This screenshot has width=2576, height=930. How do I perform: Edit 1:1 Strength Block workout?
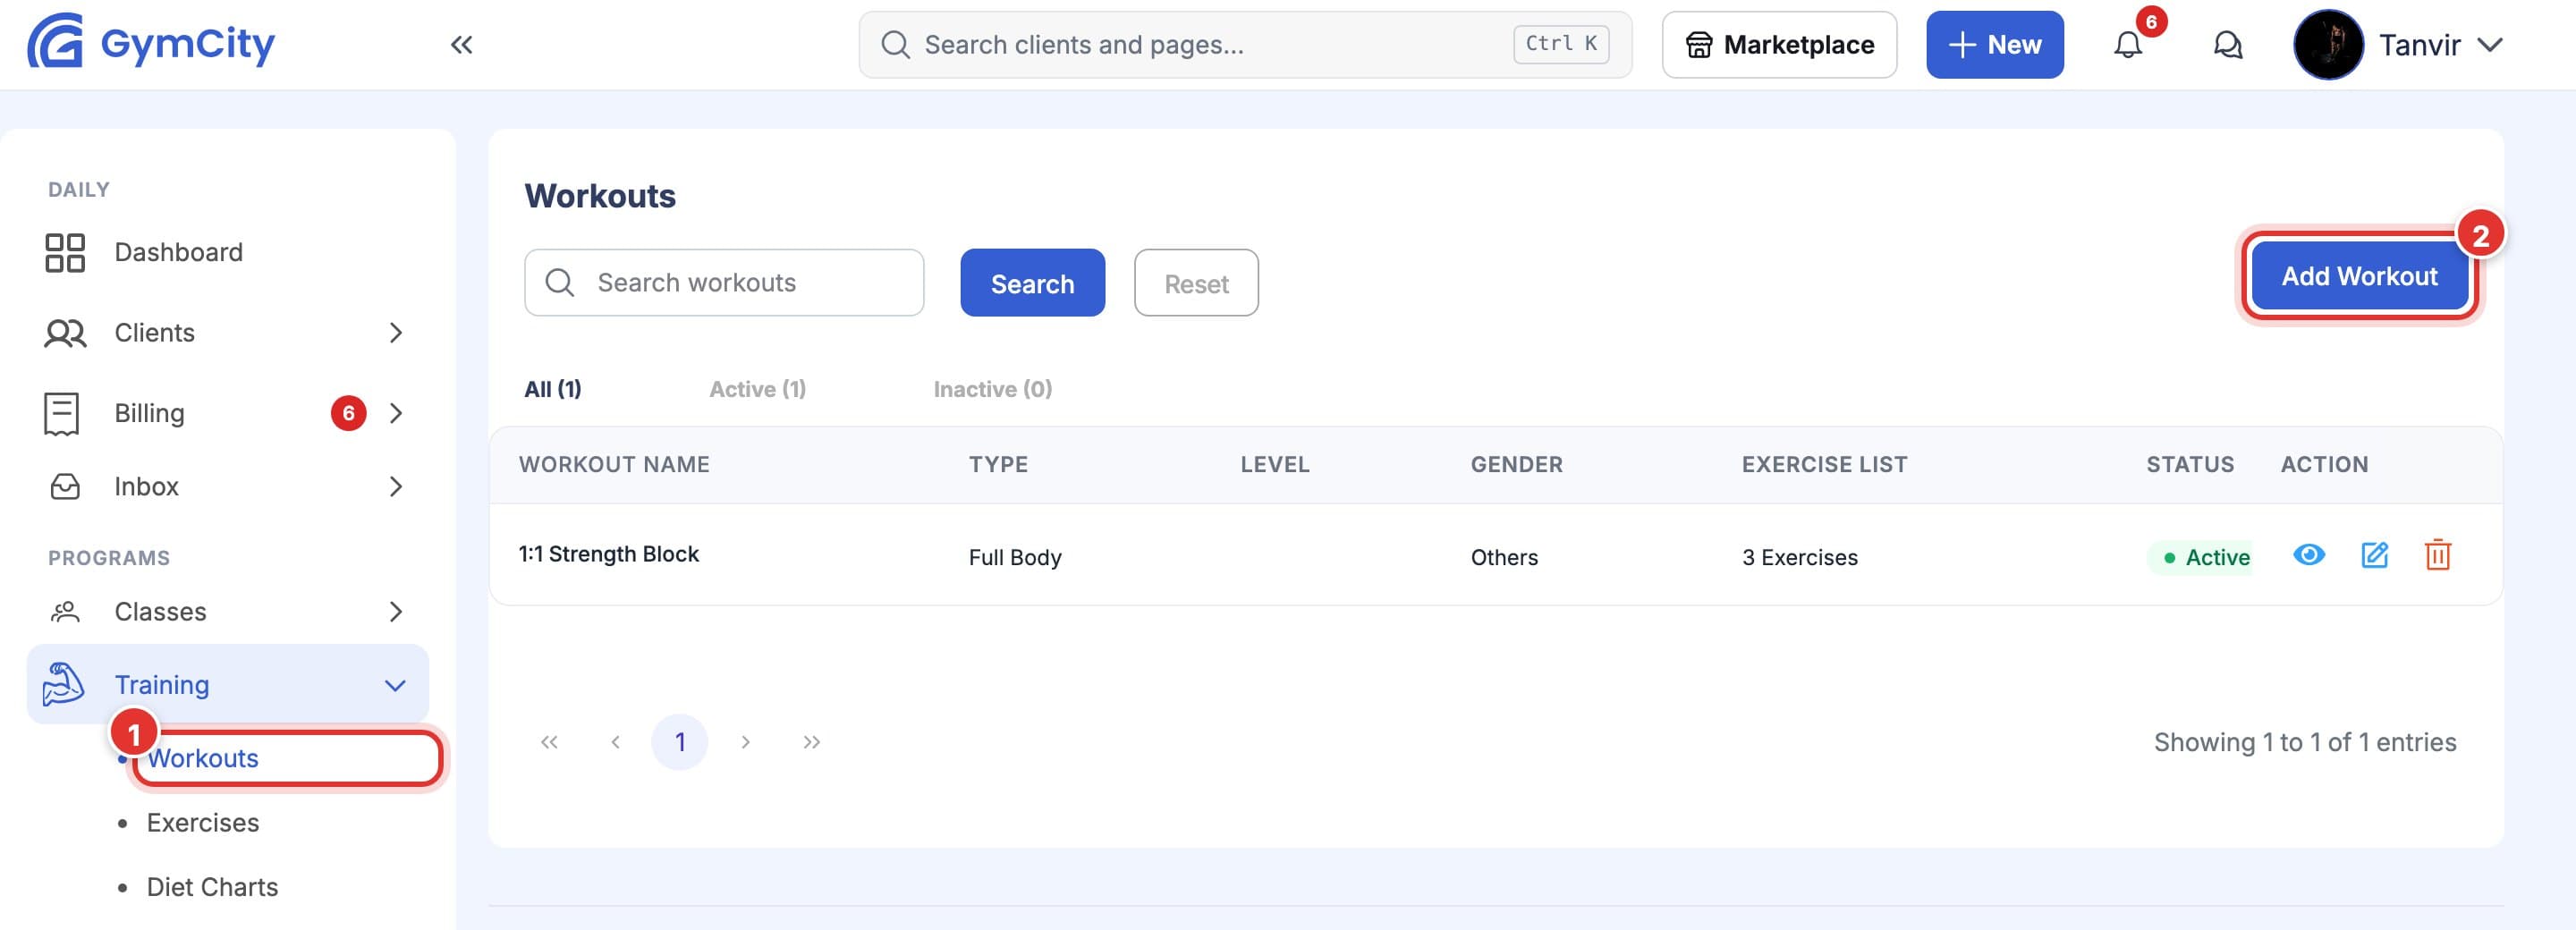tap(2374, 555)
